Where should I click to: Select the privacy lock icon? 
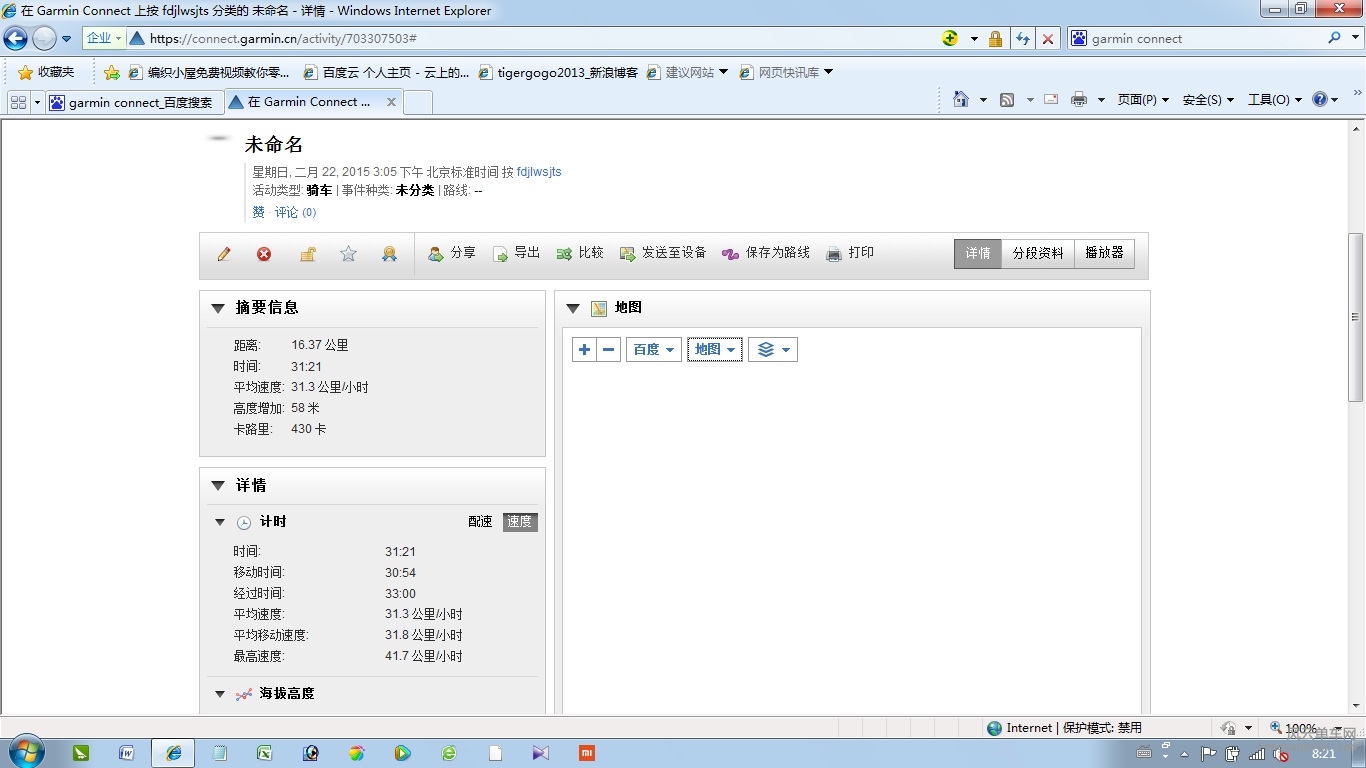click(306, 253)
